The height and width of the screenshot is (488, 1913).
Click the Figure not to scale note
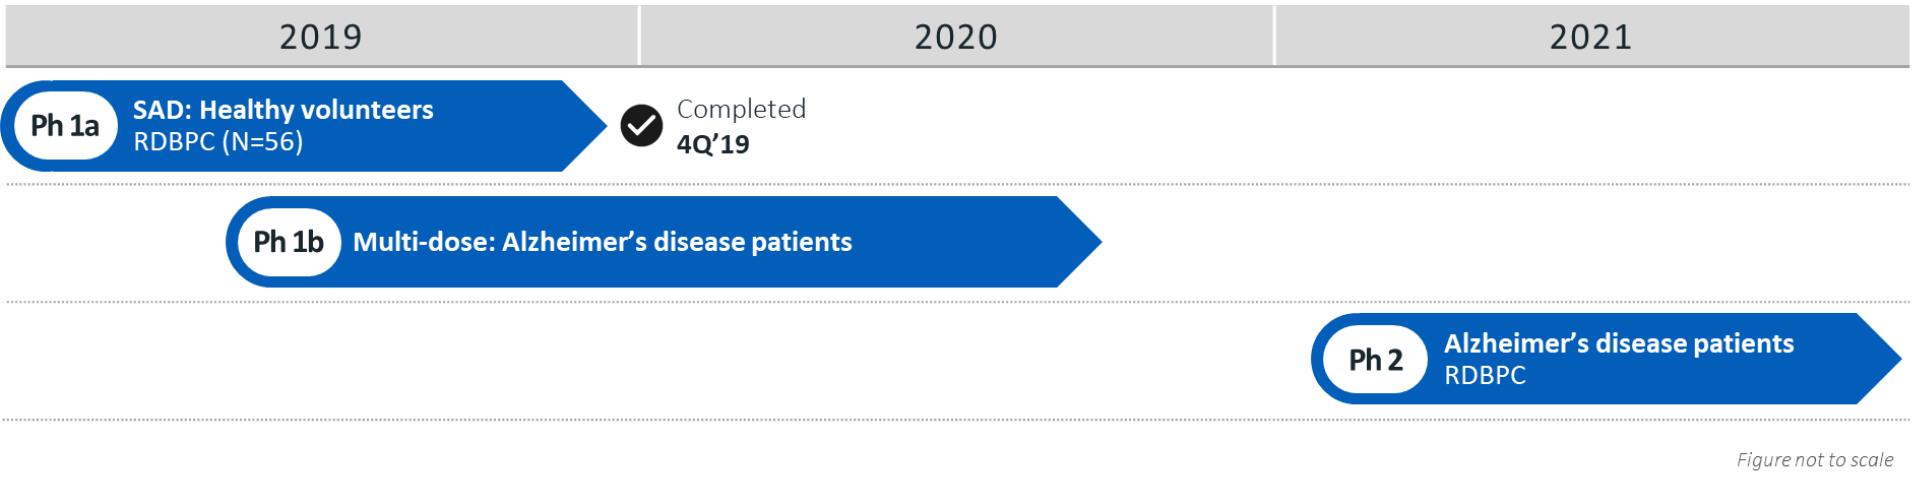pos(1814,460)
